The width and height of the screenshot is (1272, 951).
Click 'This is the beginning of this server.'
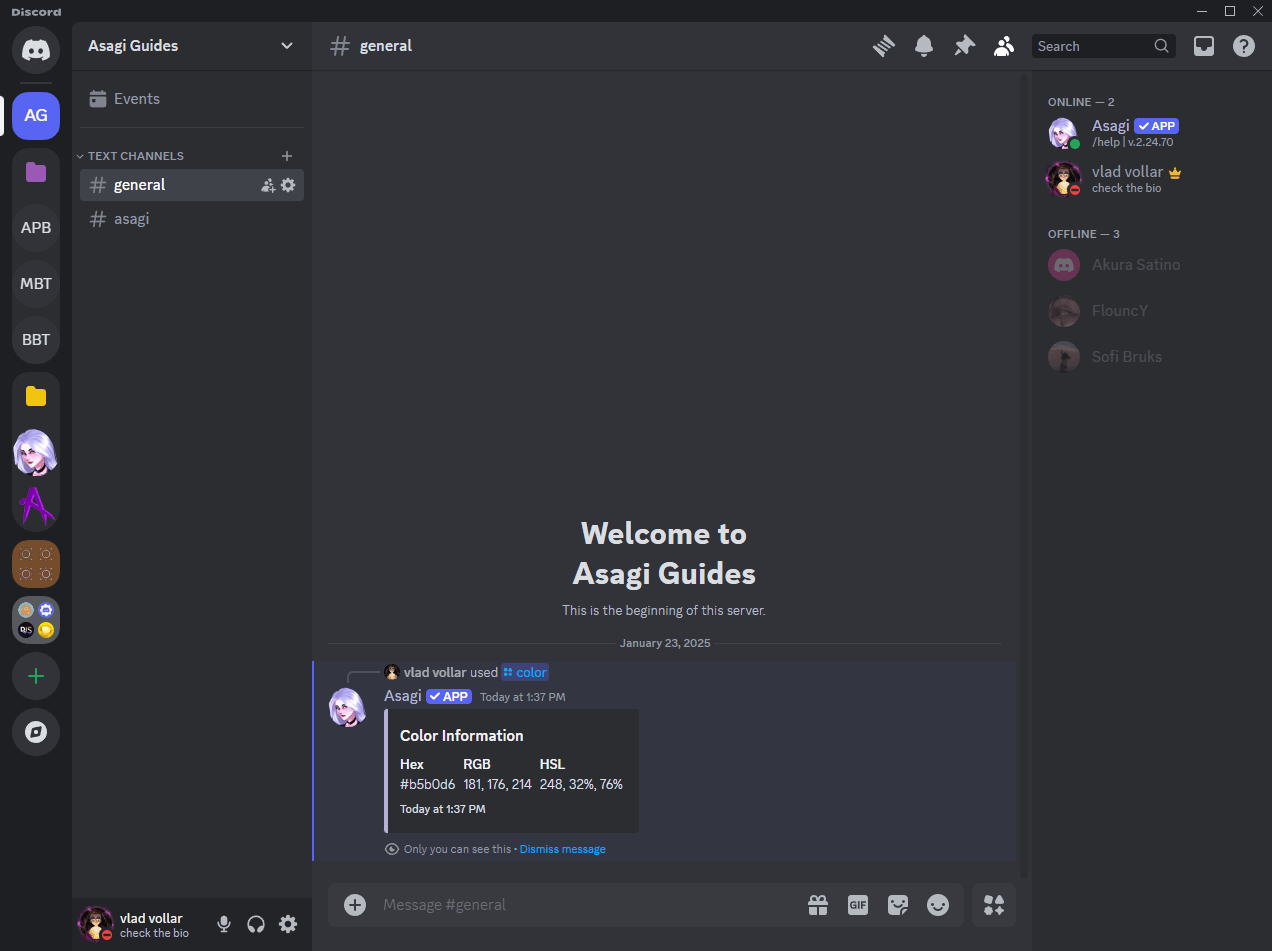[x=664, y=610]
